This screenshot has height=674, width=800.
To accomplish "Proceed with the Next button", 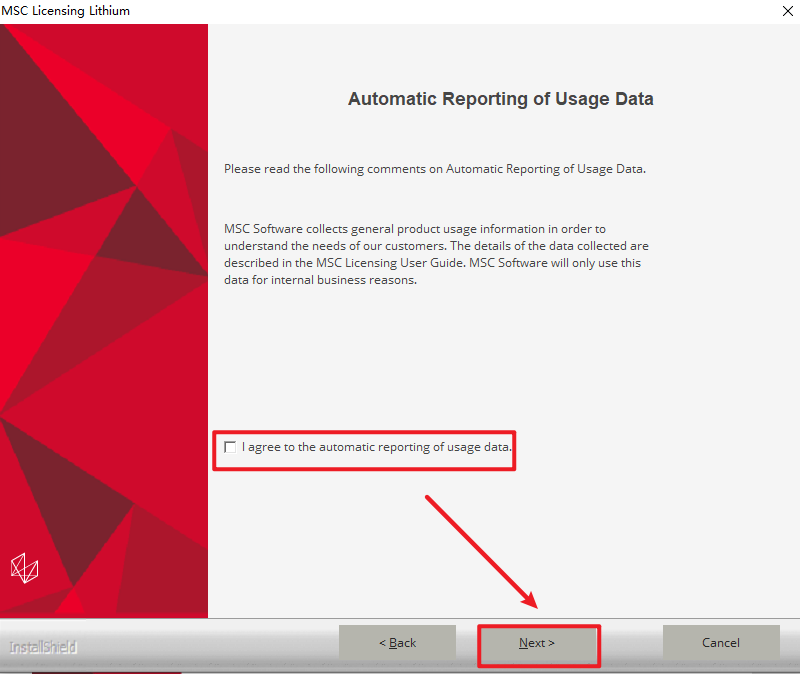I will [x=537, y=643].
